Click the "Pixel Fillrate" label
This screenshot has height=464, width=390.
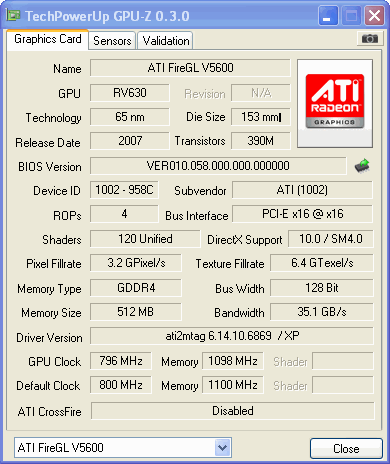click(54, 264)
